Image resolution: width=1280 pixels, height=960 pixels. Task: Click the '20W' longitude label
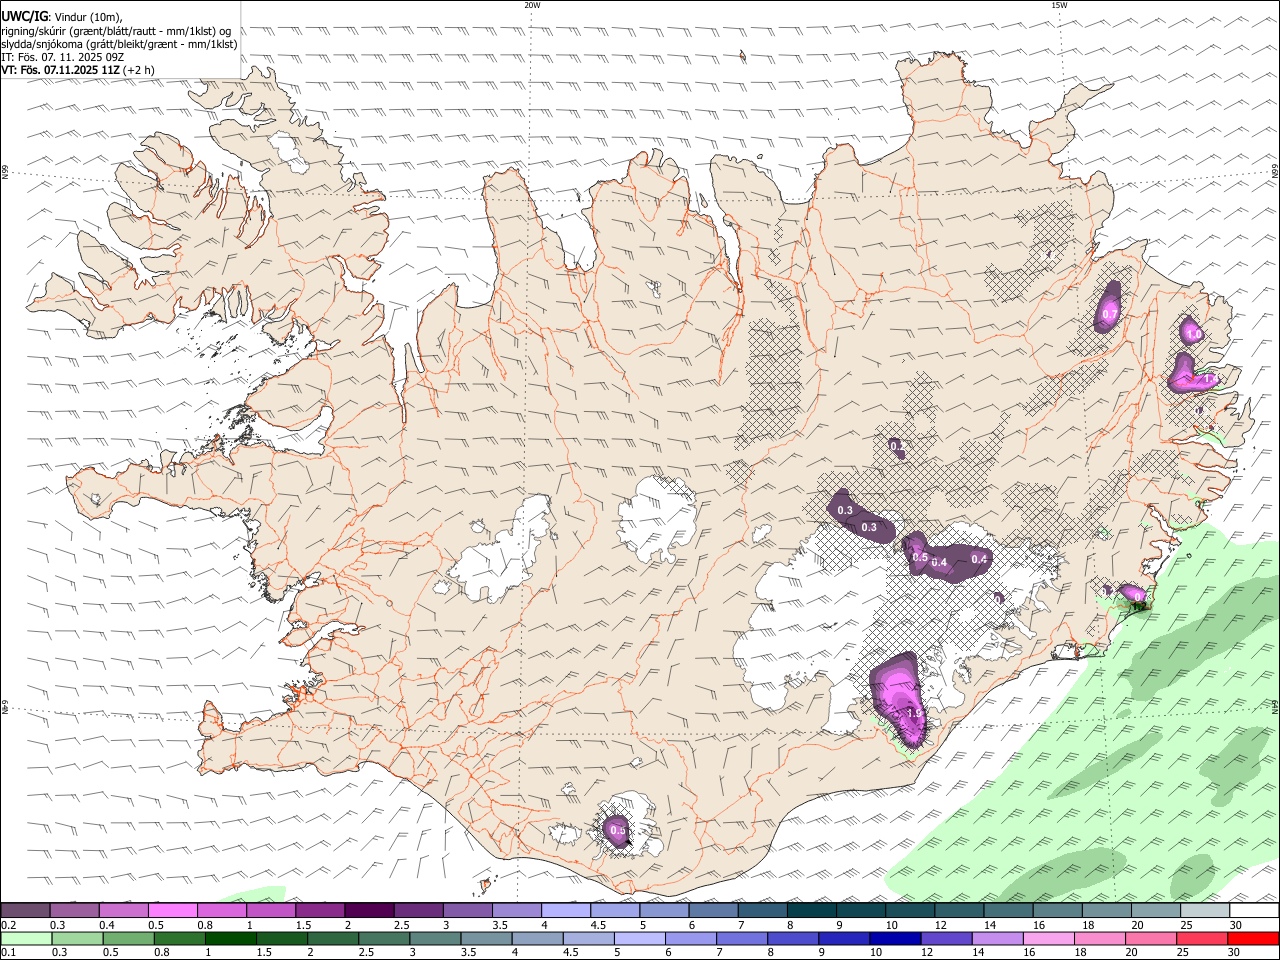coord(532,5)
